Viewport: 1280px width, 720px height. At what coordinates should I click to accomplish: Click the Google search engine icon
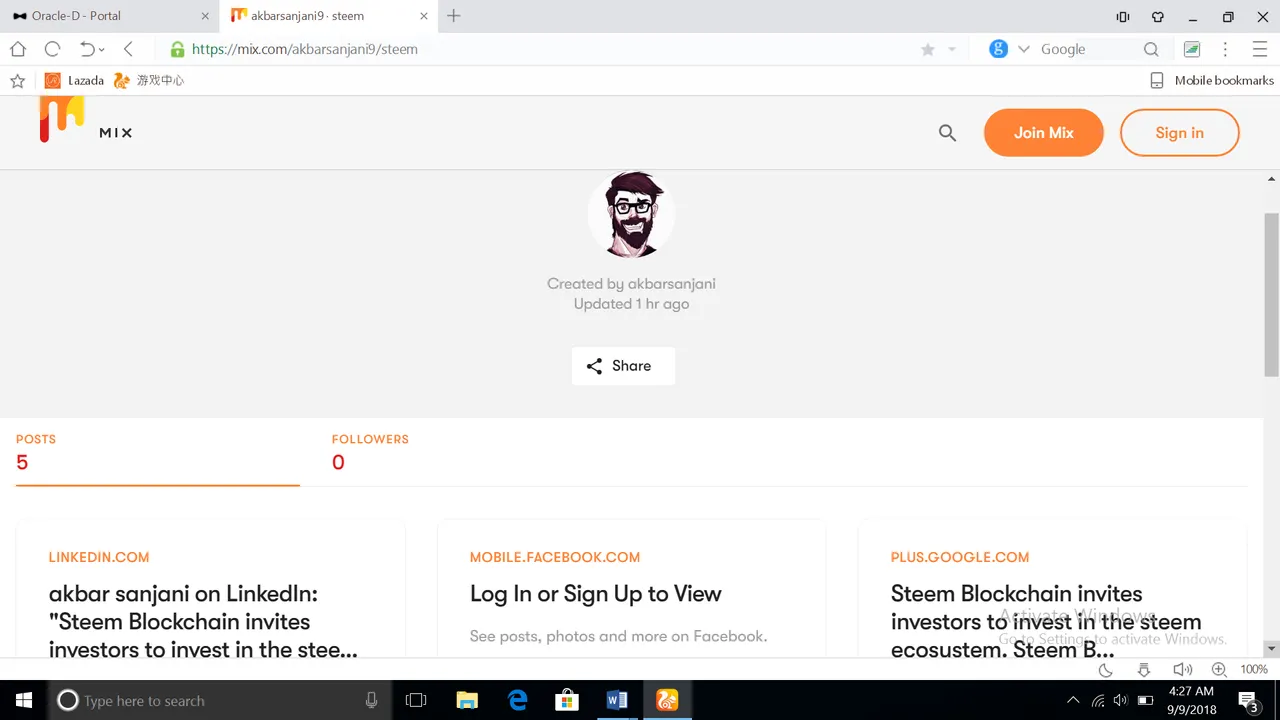[x=998, y=49]
